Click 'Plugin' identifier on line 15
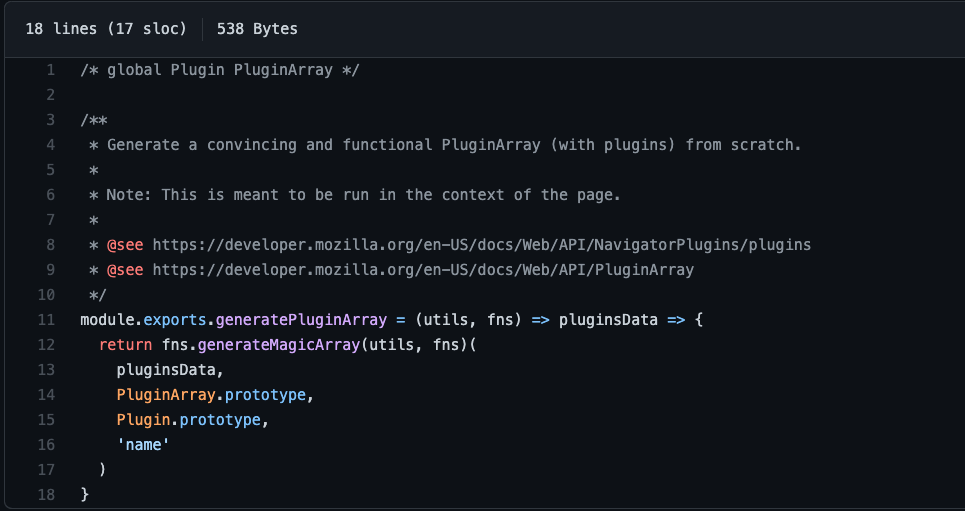Viewport: 965px width, 511px height. [x=143, y=420]
